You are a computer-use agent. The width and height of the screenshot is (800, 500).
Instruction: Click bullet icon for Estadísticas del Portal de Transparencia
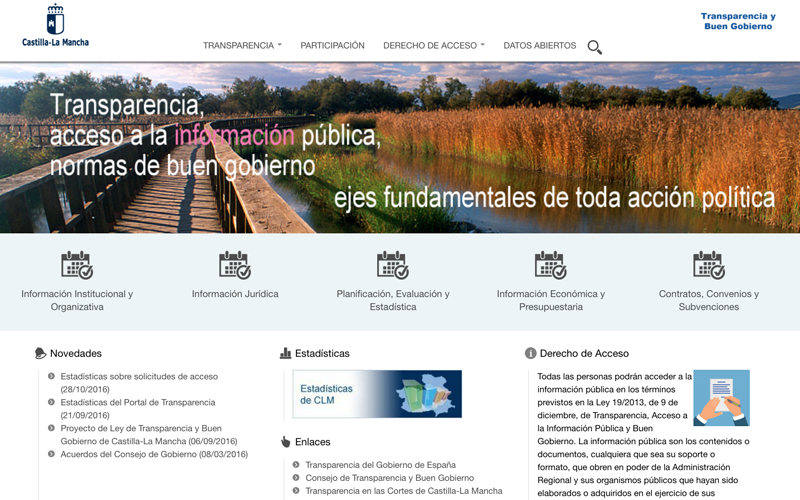click(51, 402)
